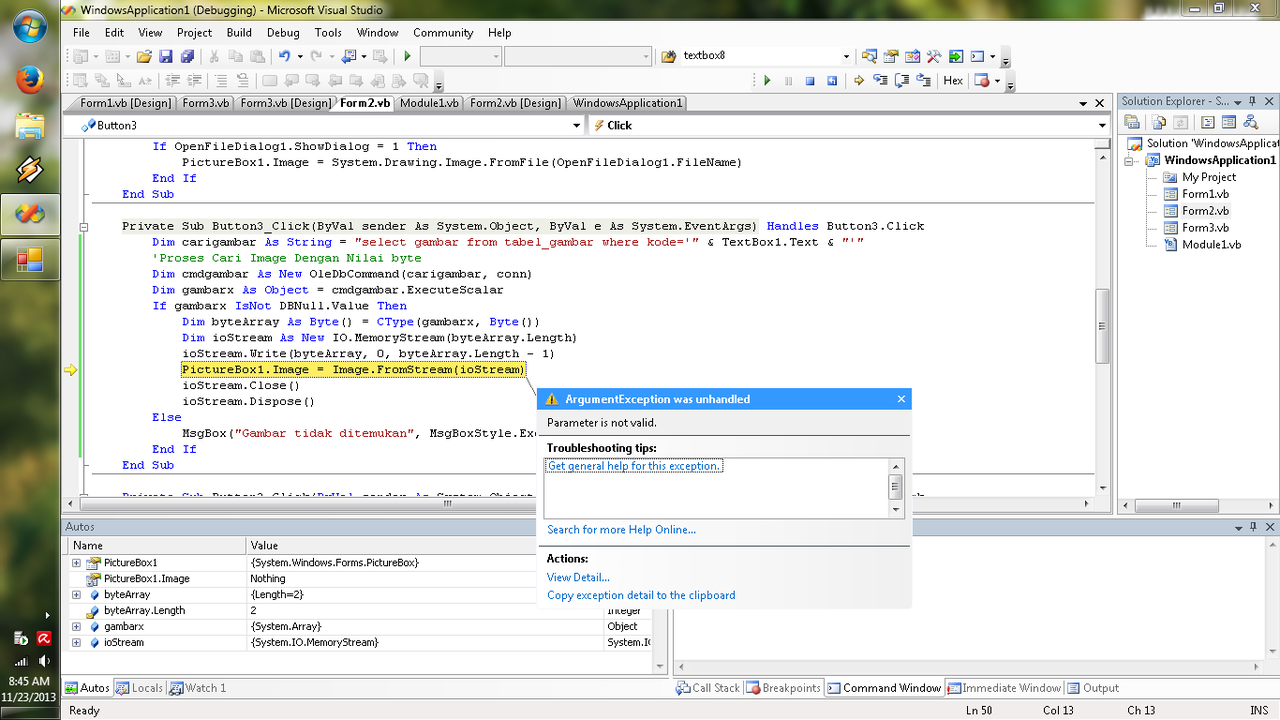Expand the byteArray row in Autos
This screenshot has width=1280, height=720.
pyautogui.click(x=76, y=595)
